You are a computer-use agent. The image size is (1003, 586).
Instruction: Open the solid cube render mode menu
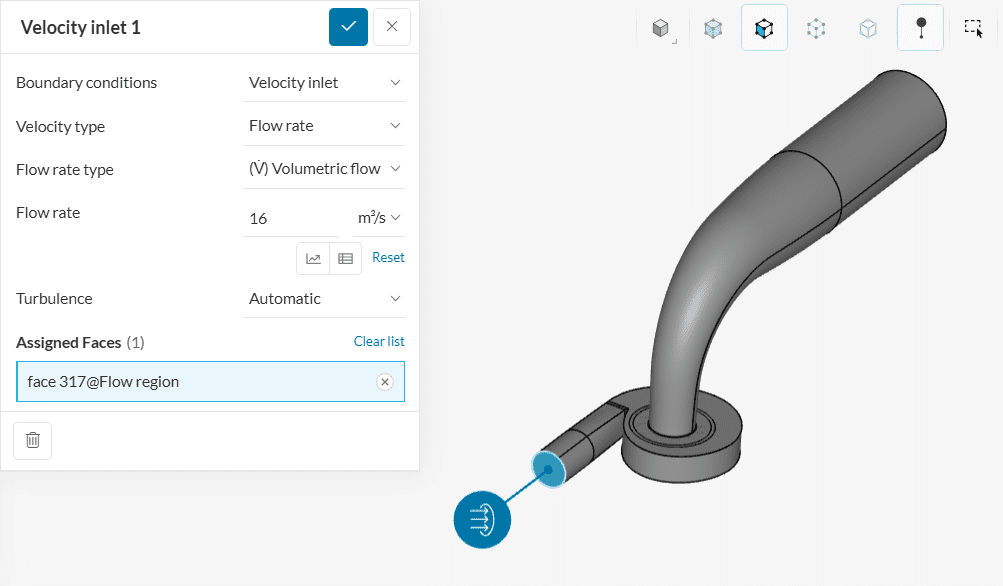(661, 29)
